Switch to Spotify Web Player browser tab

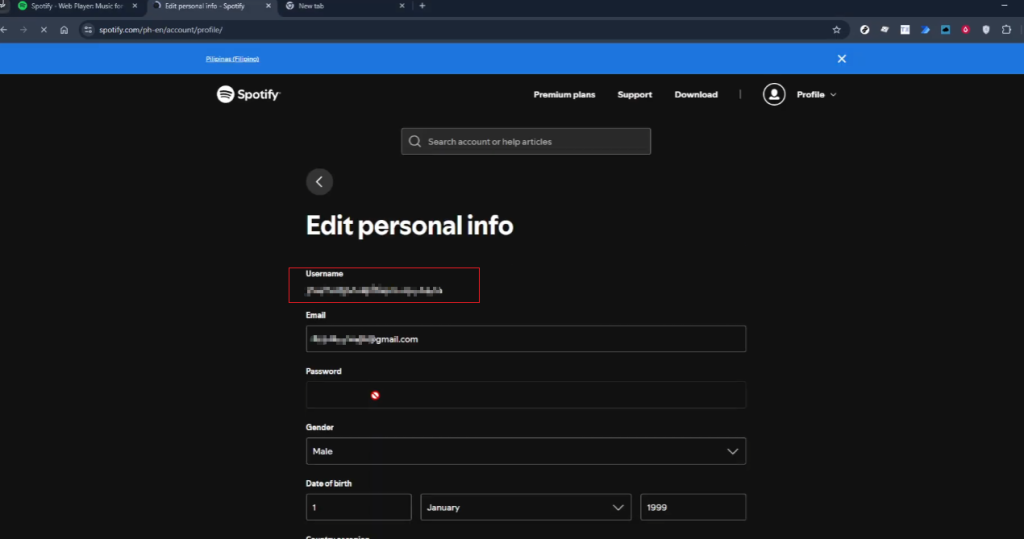coord(77,6)
